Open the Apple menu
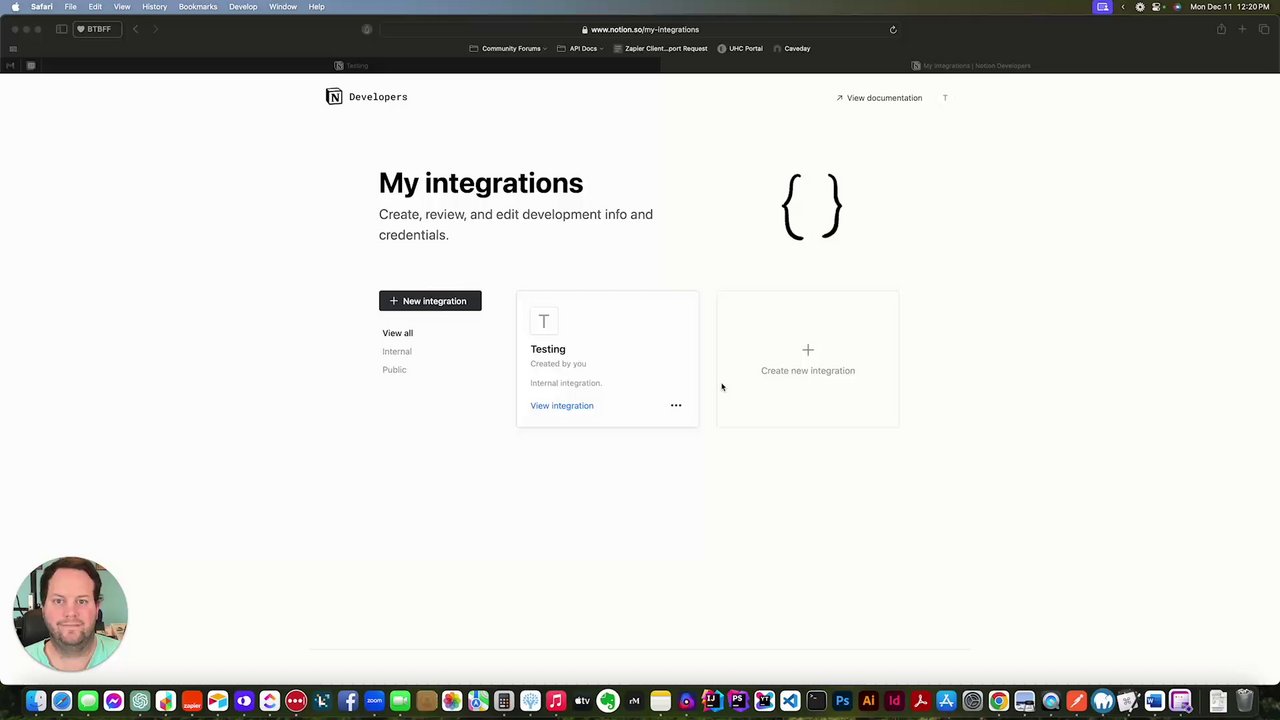The image size is (1280, 720). click(x=15, y=7)
